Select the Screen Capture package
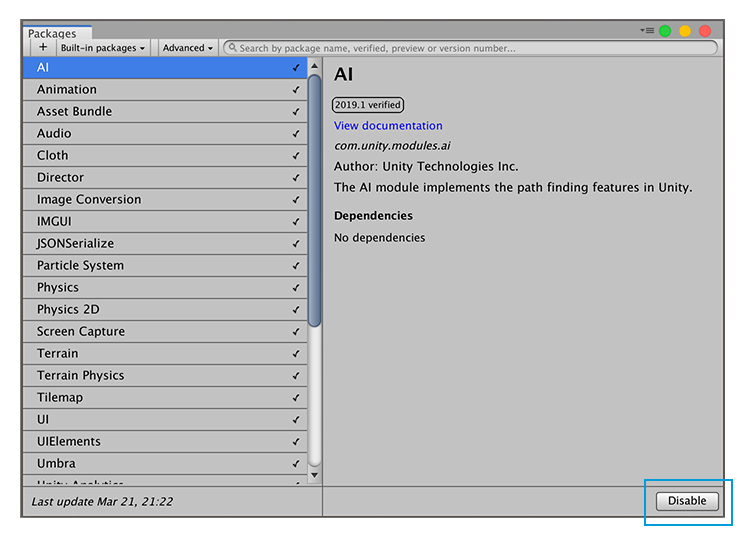This screenshot has height=538, width=743. click(165, 331)
